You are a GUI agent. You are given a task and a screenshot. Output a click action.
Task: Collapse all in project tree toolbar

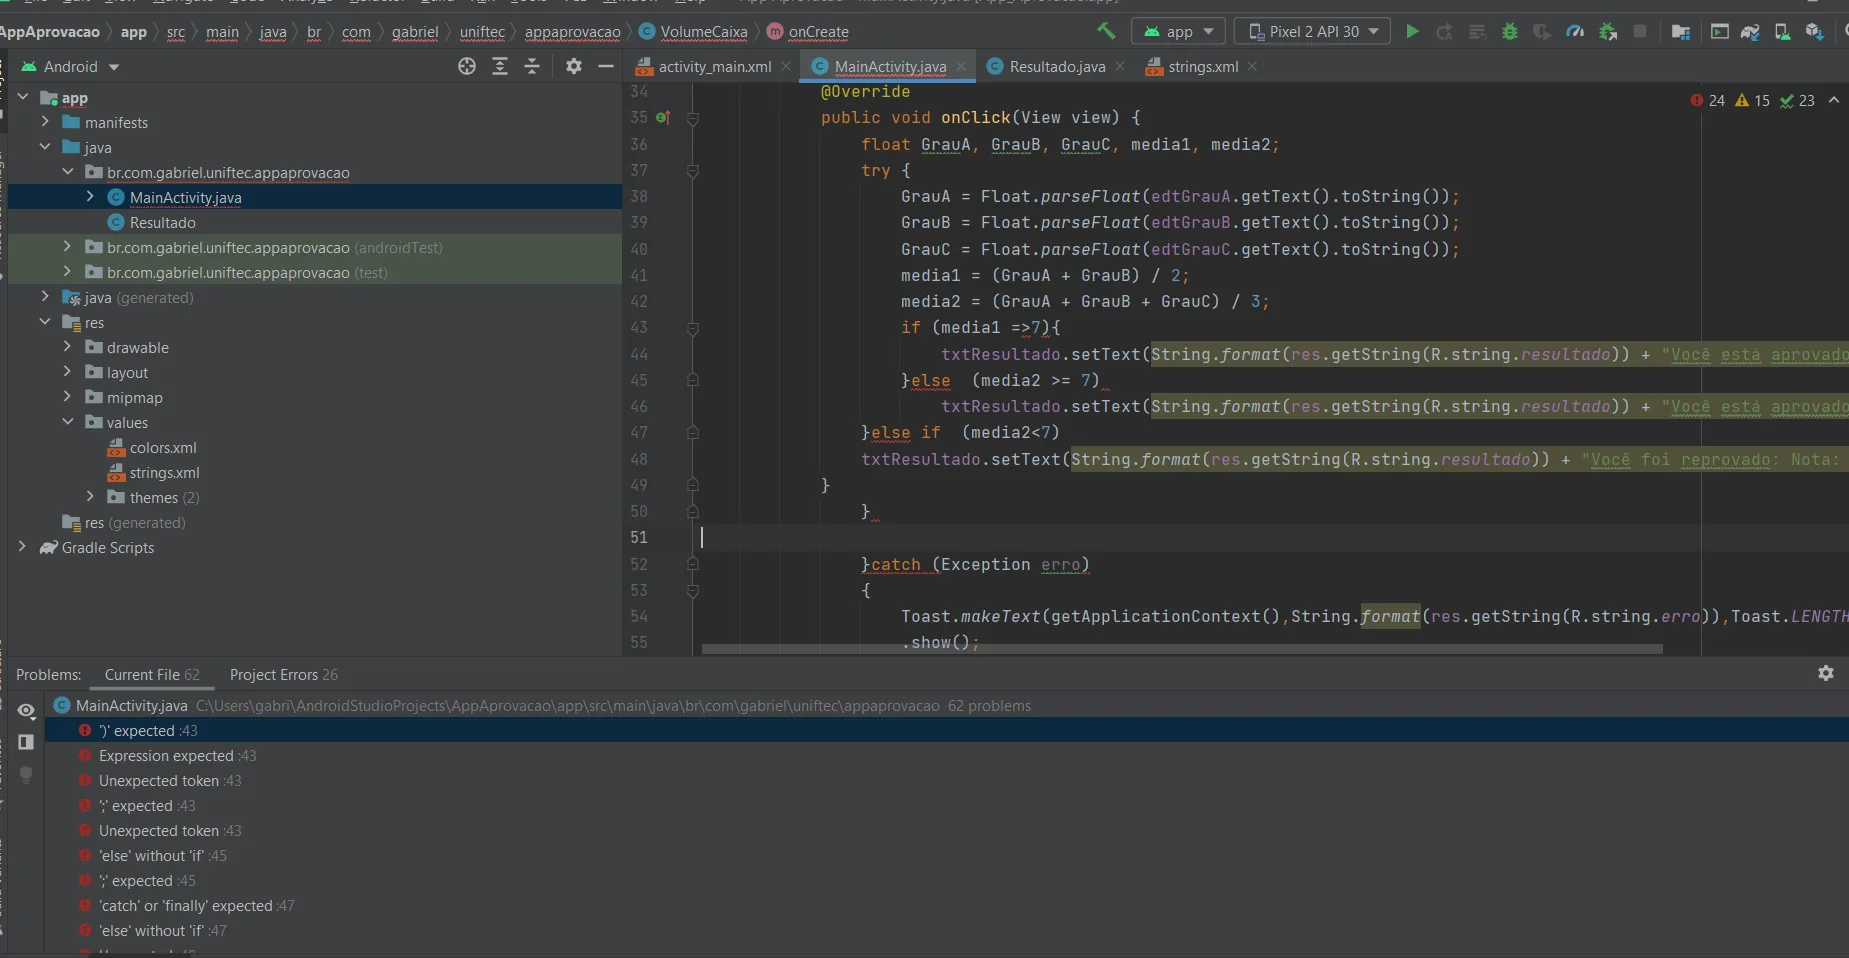point(532,67)
